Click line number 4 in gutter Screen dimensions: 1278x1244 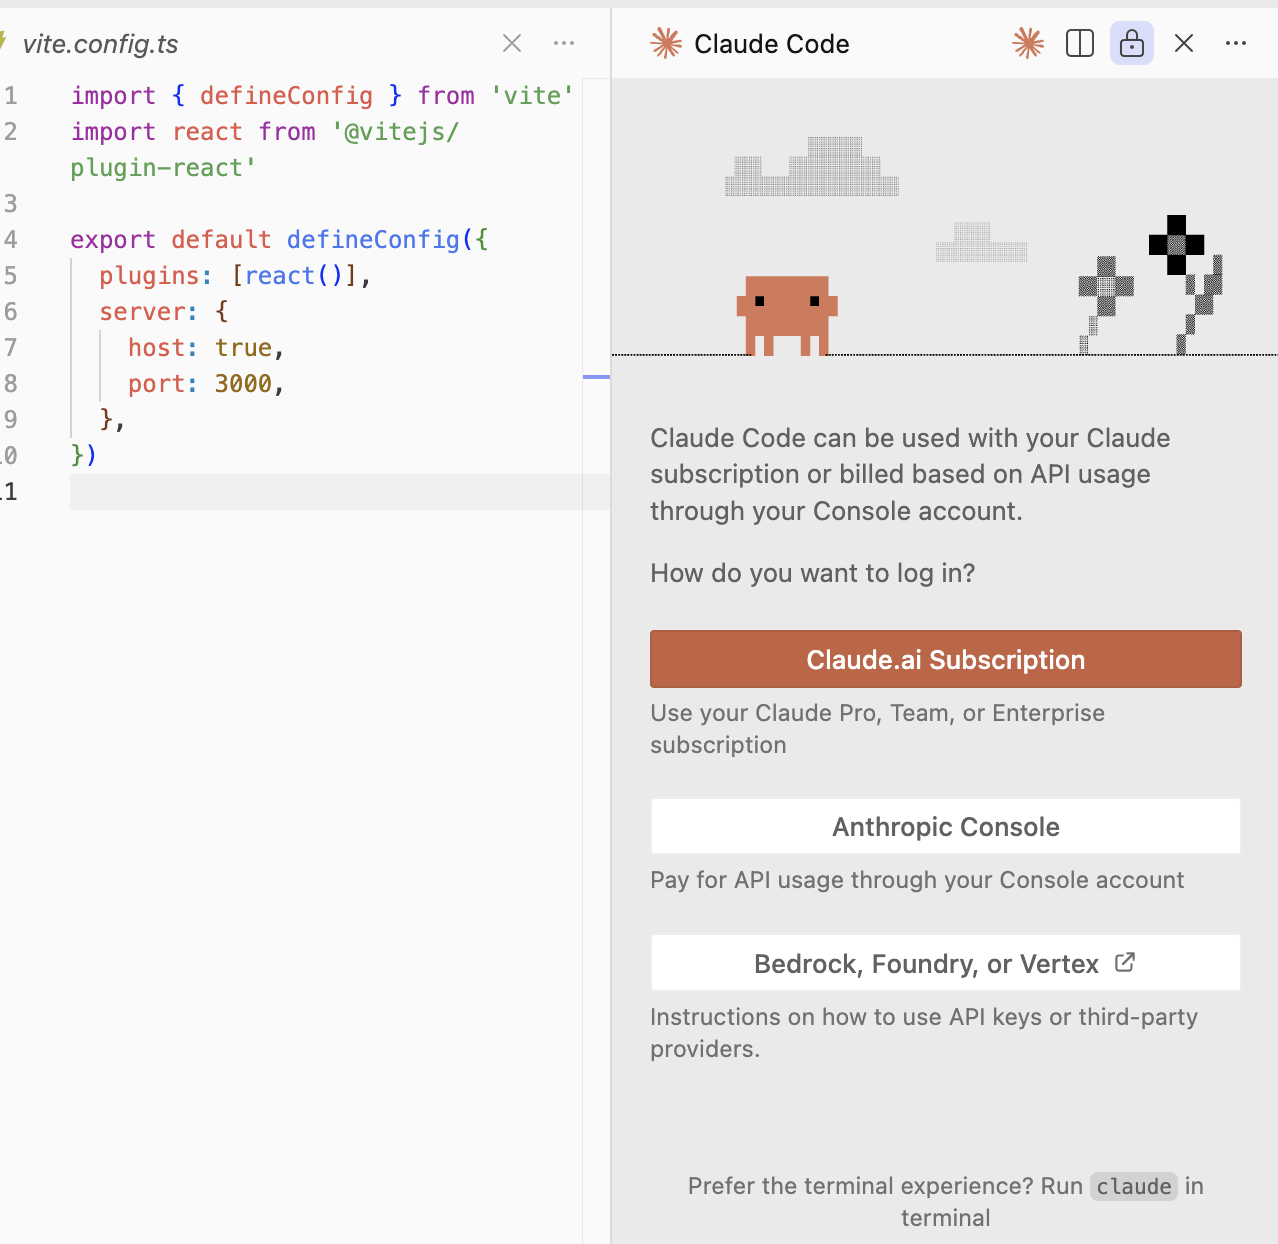(10, 240)
